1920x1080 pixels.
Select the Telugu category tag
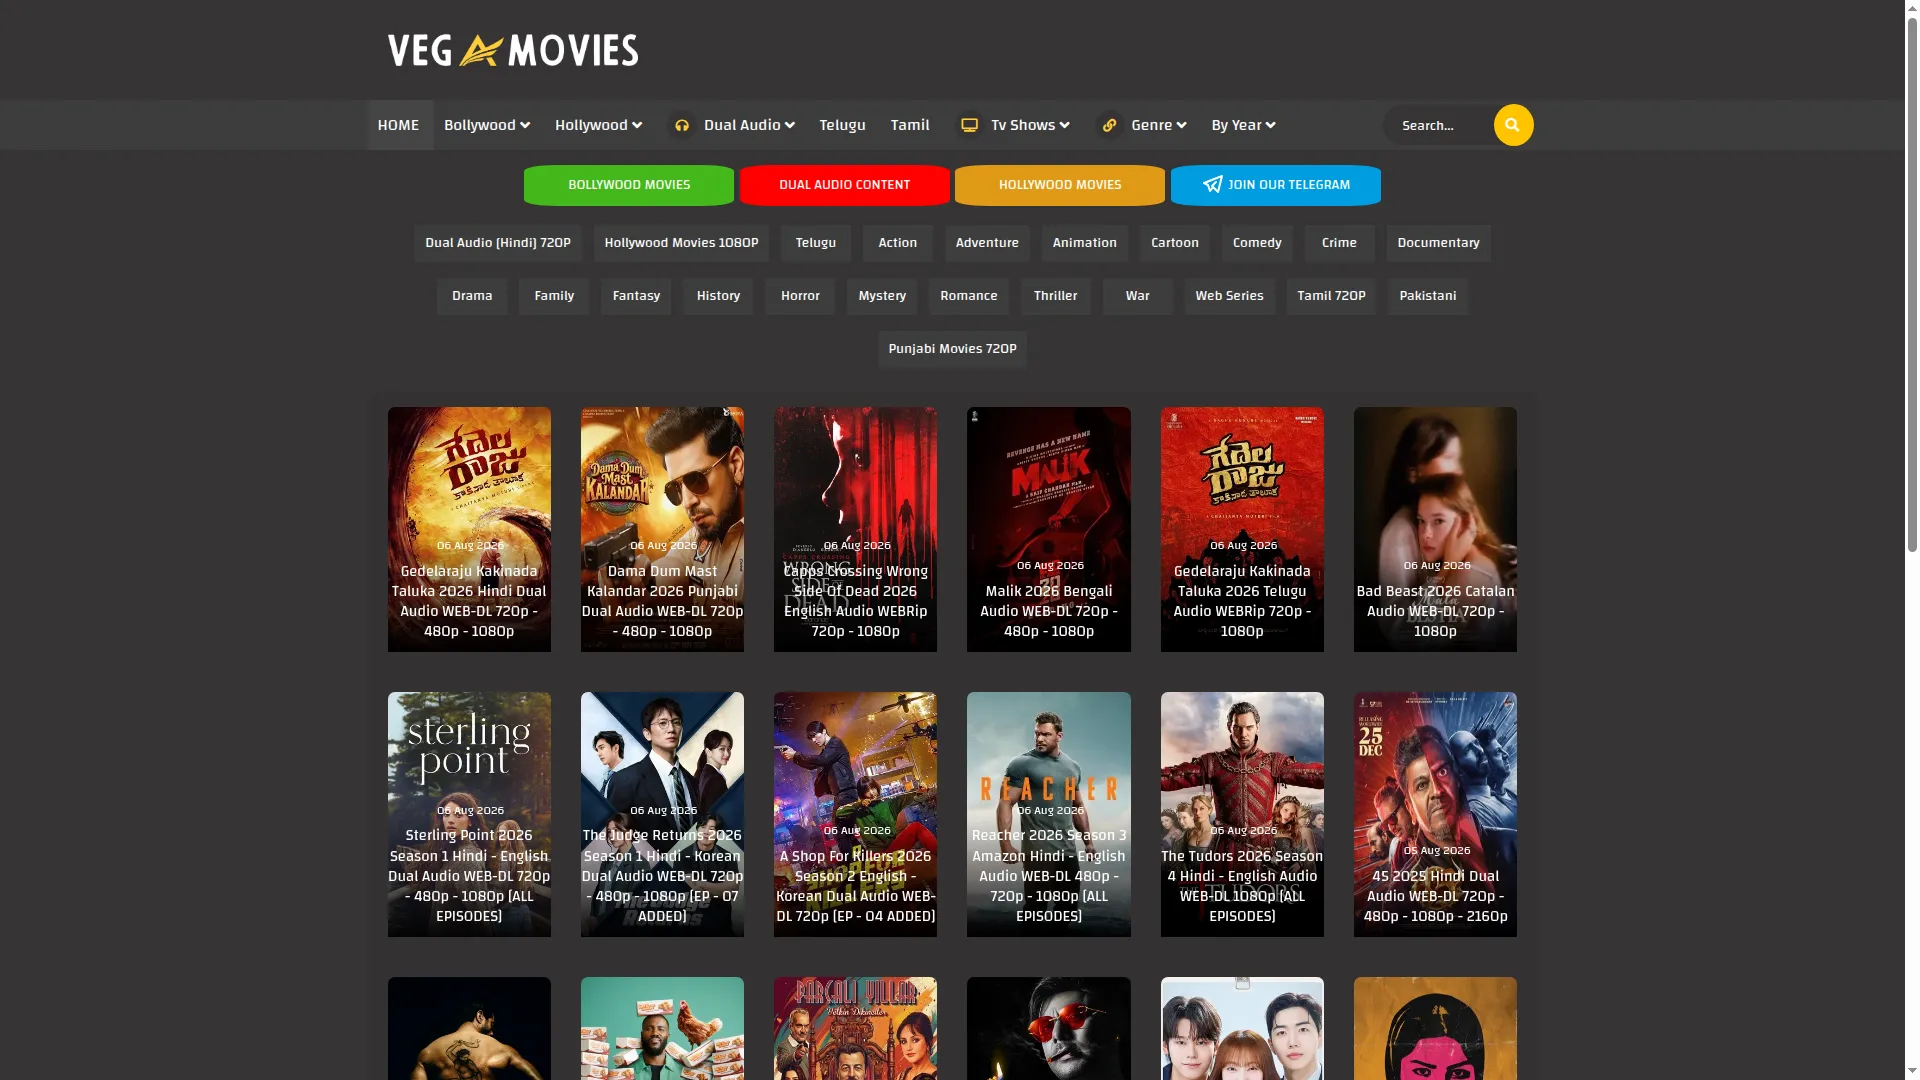[816, 243]
